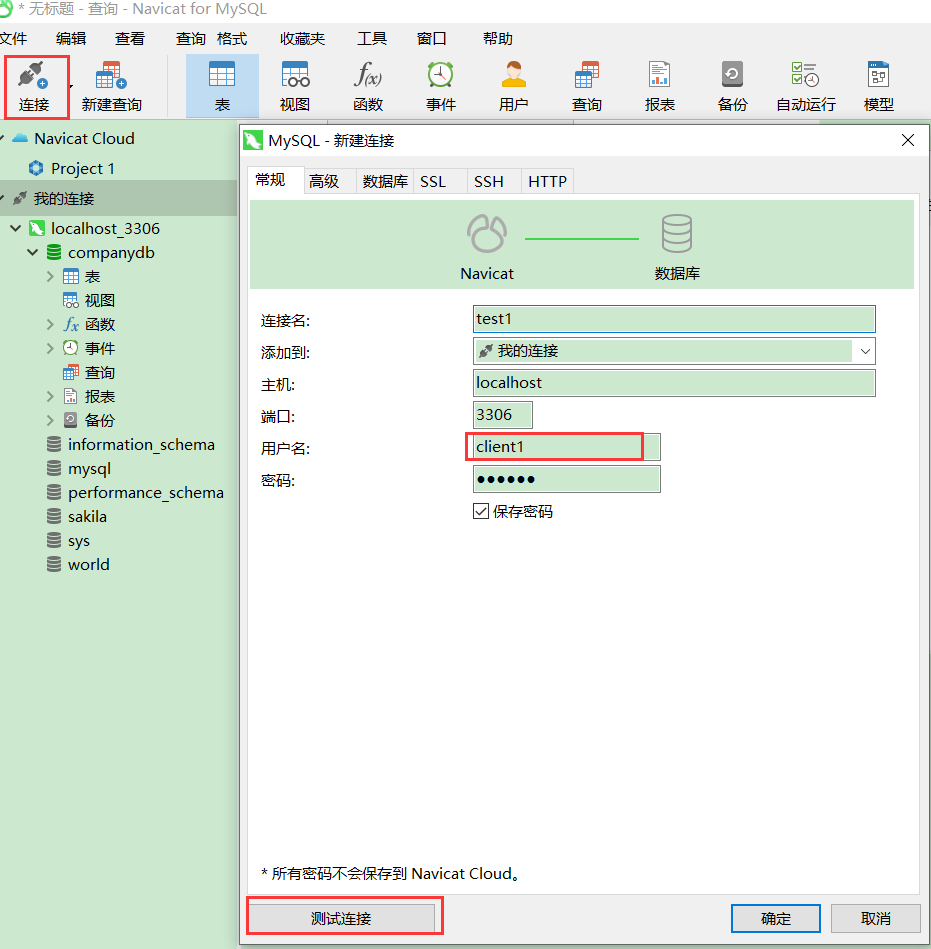The height and width of the screenshot is (949, 931).
Task: Open the New Query (新建查询) tool
Action: 111,87
